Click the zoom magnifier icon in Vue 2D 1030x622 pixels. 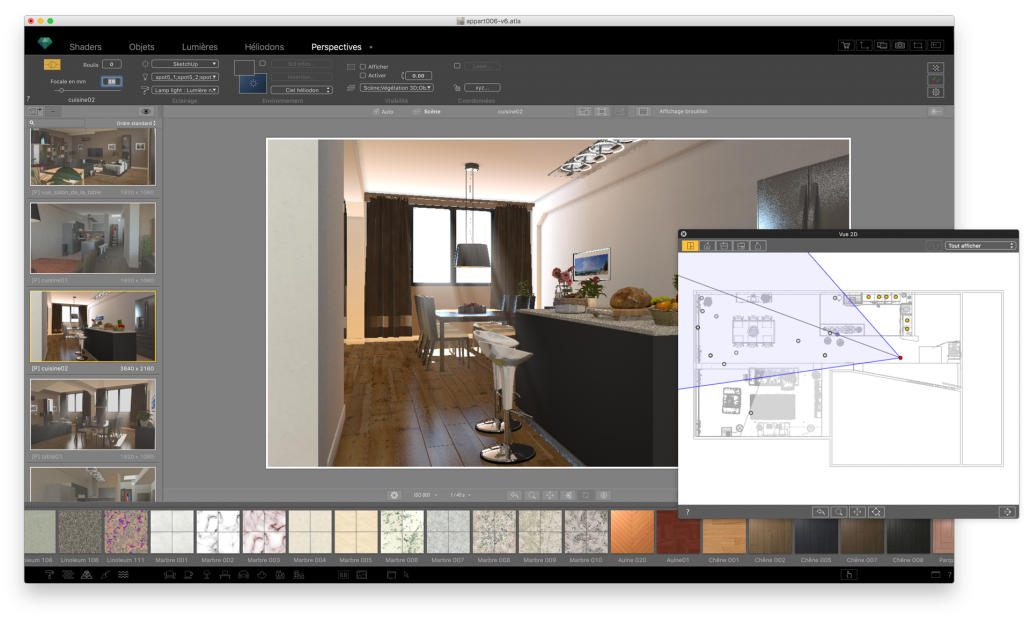tap(840, 512)
